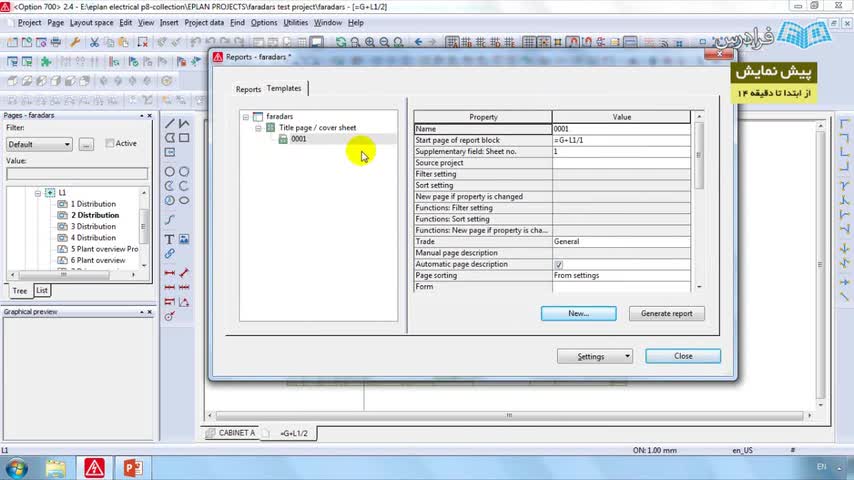The width and height of the screenshot is (854, 480).
Task: Select the 0001 template tree item
Action: point(298,139)
